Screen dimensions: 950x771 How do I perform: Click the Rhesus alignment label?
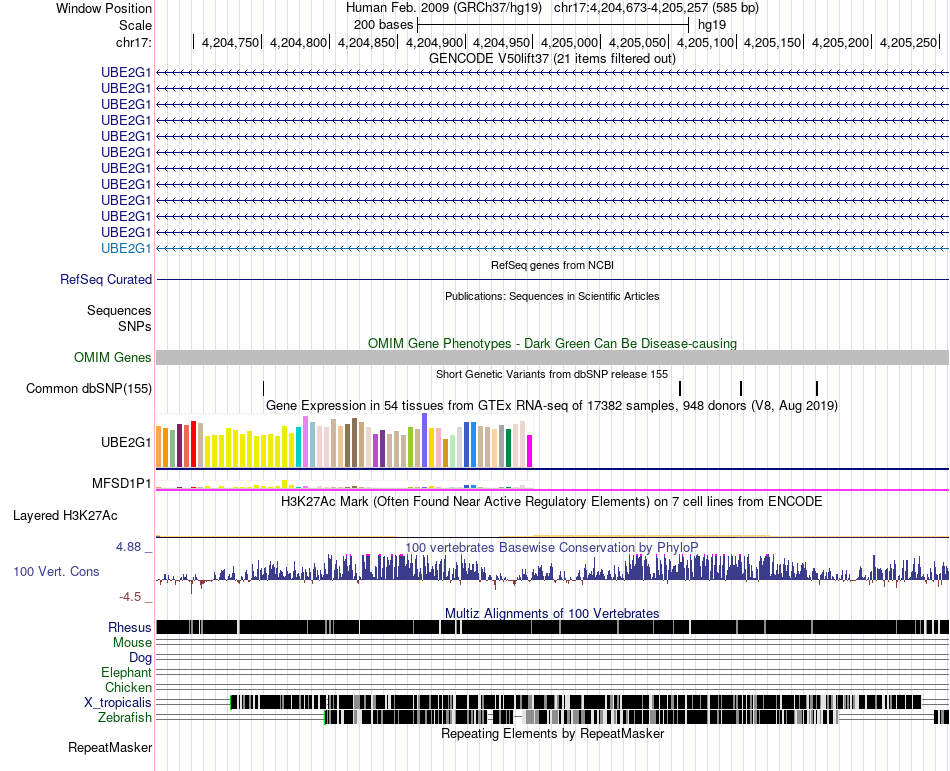tap(130, 627)
